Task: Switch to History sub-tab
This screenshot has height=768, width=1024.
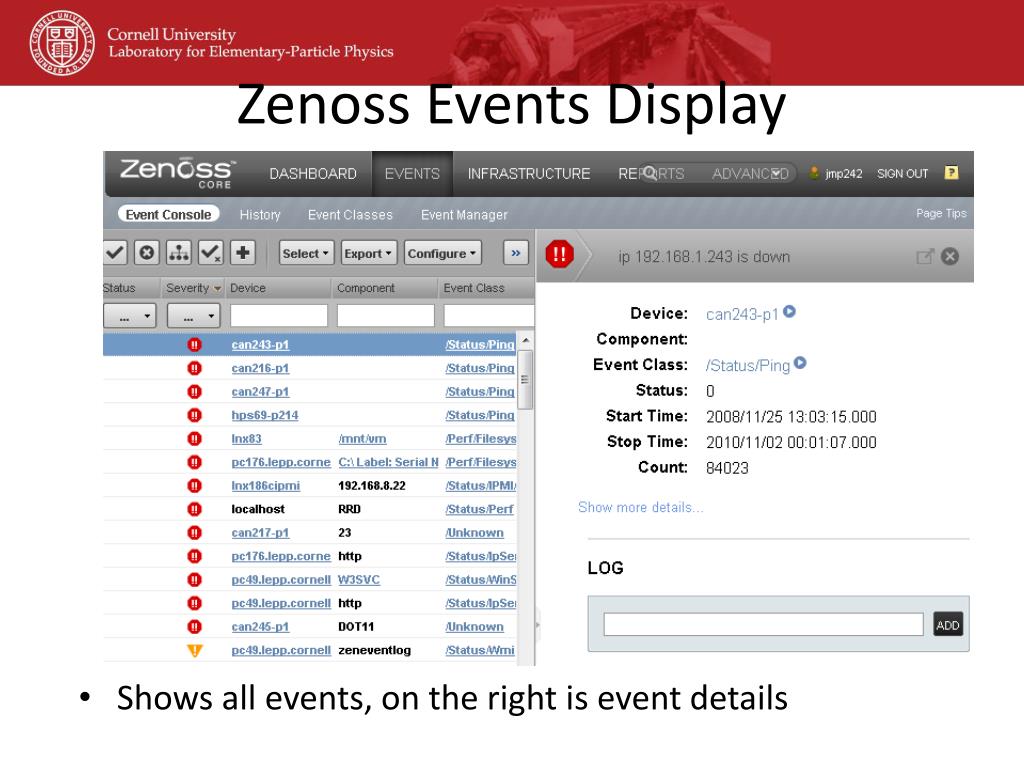Action: (x=260, y=214)
